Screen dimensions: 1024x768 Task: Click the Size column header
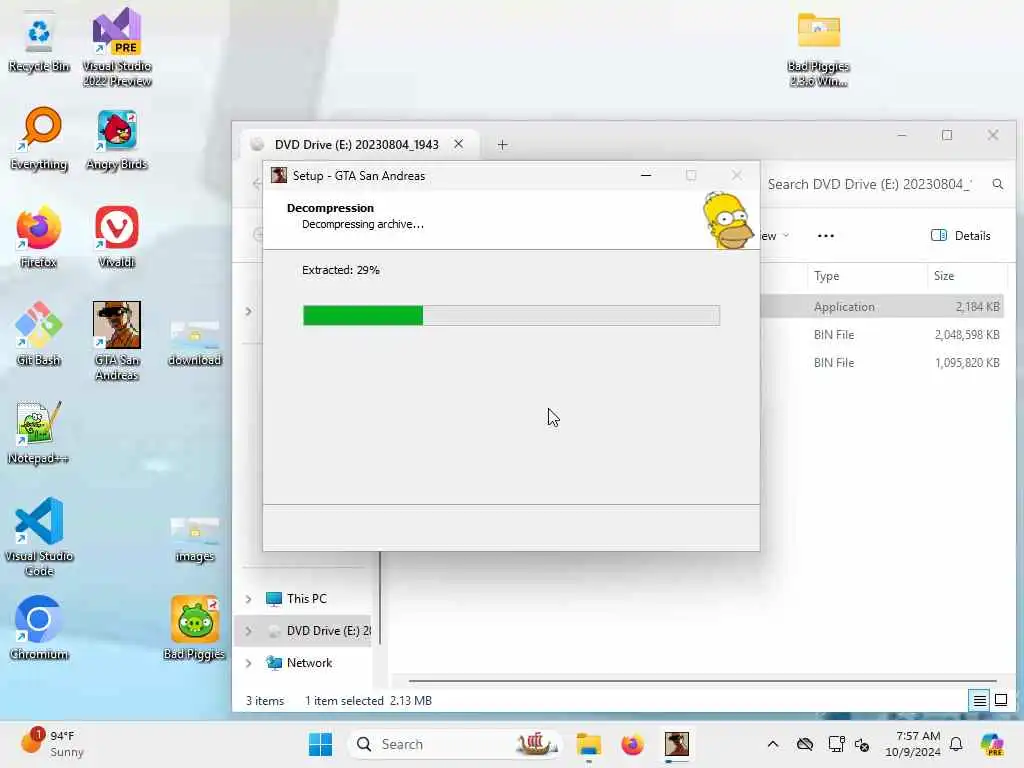967,276
